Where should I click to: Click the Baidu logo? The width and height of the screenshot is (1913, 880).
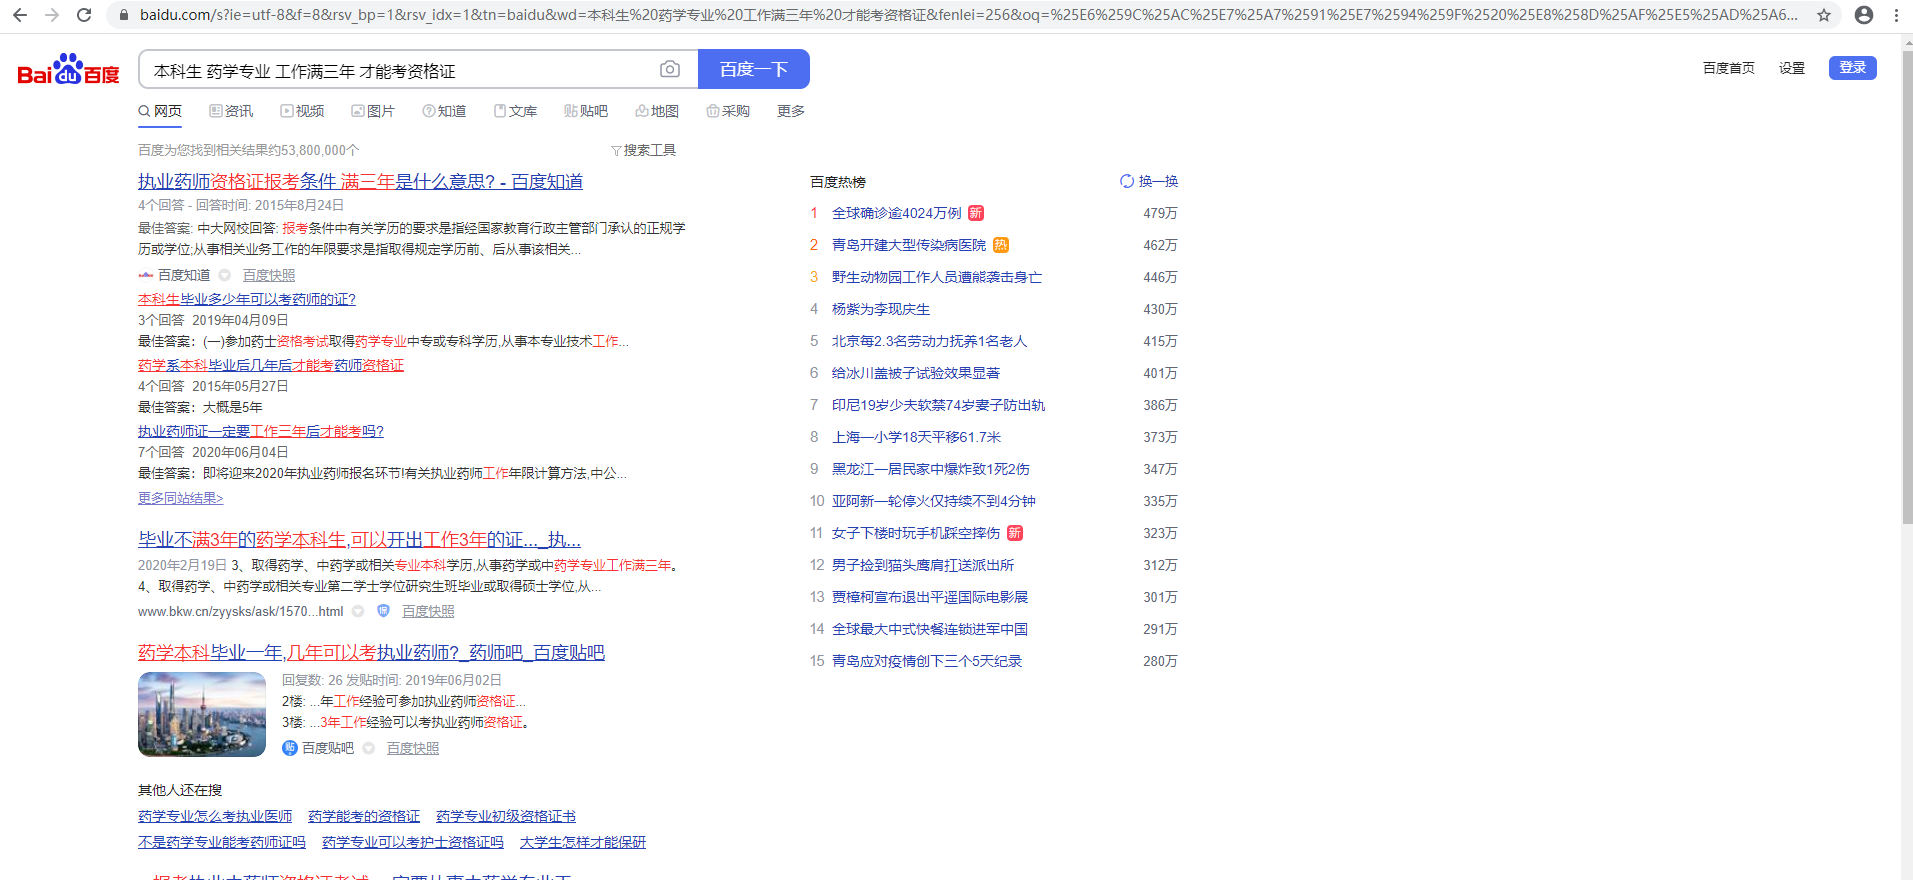(x=68, y=69)
